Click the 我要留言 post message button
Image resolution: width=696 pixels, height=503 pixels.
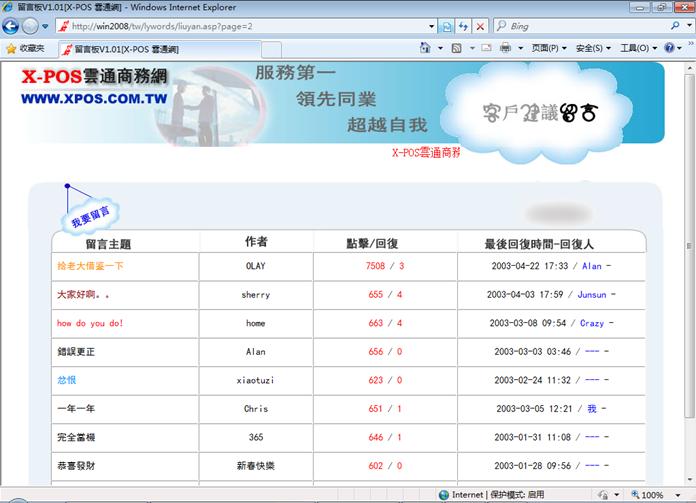tap(90, 213)
